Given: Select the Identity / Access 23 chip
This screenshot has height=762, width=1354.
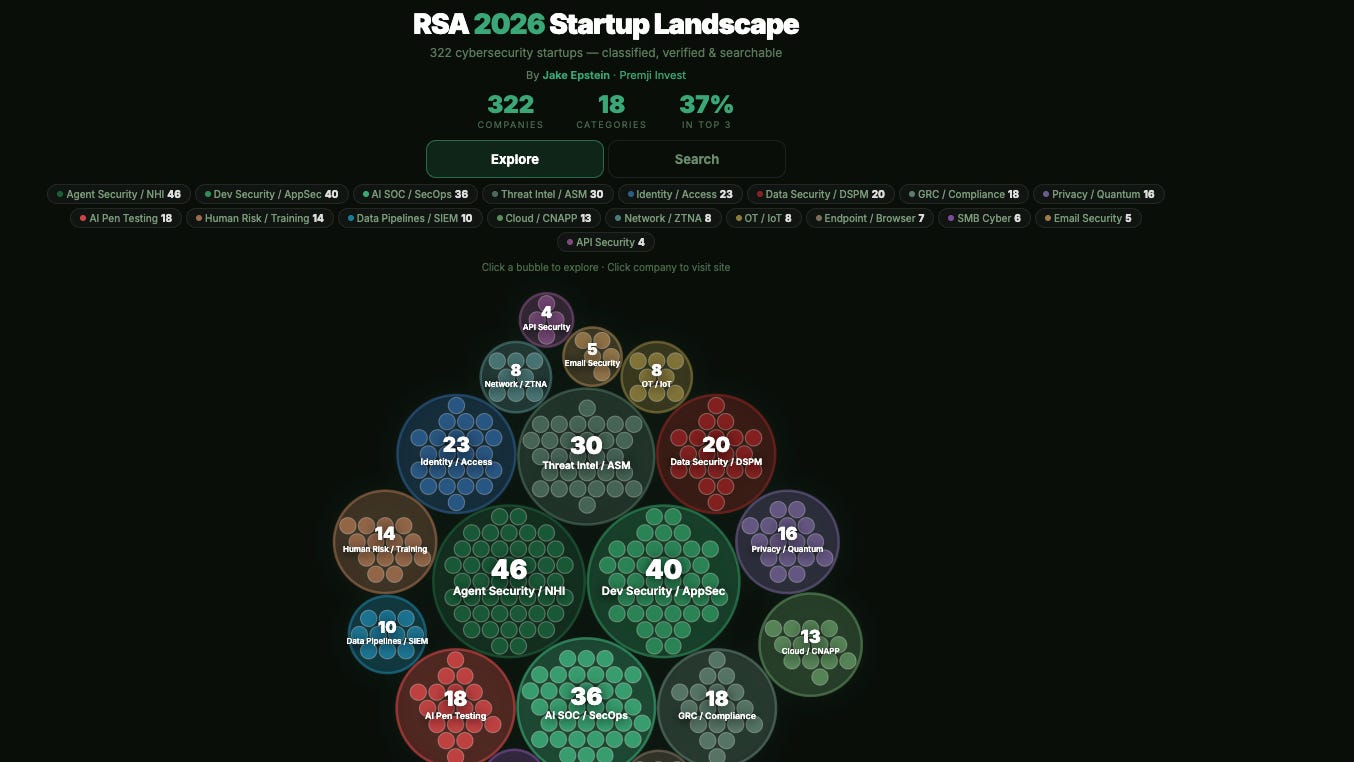Looking at the screenshot, I should [x=680, y=194].
